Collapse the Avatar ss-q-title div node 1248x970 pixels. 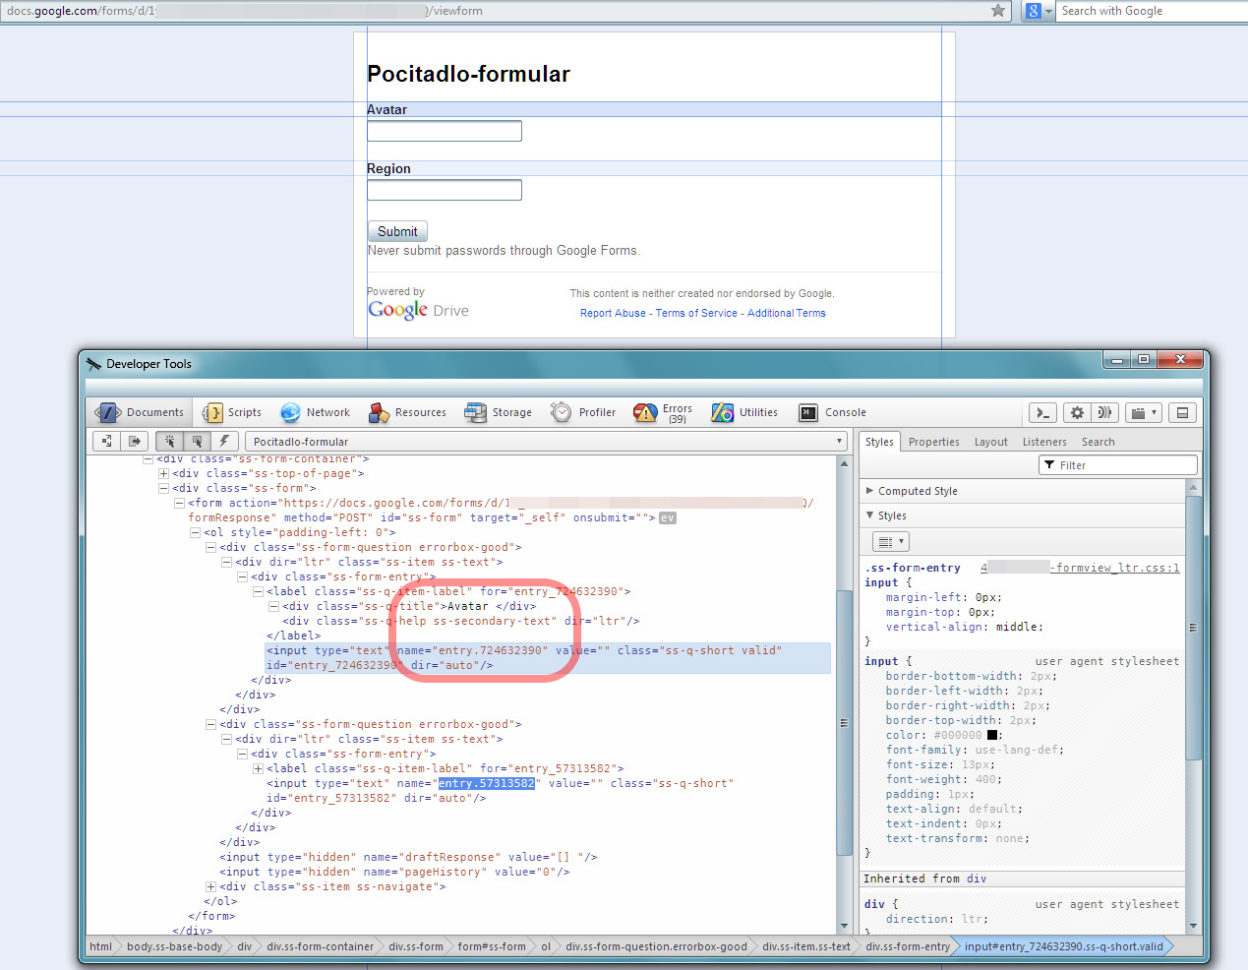273,606
